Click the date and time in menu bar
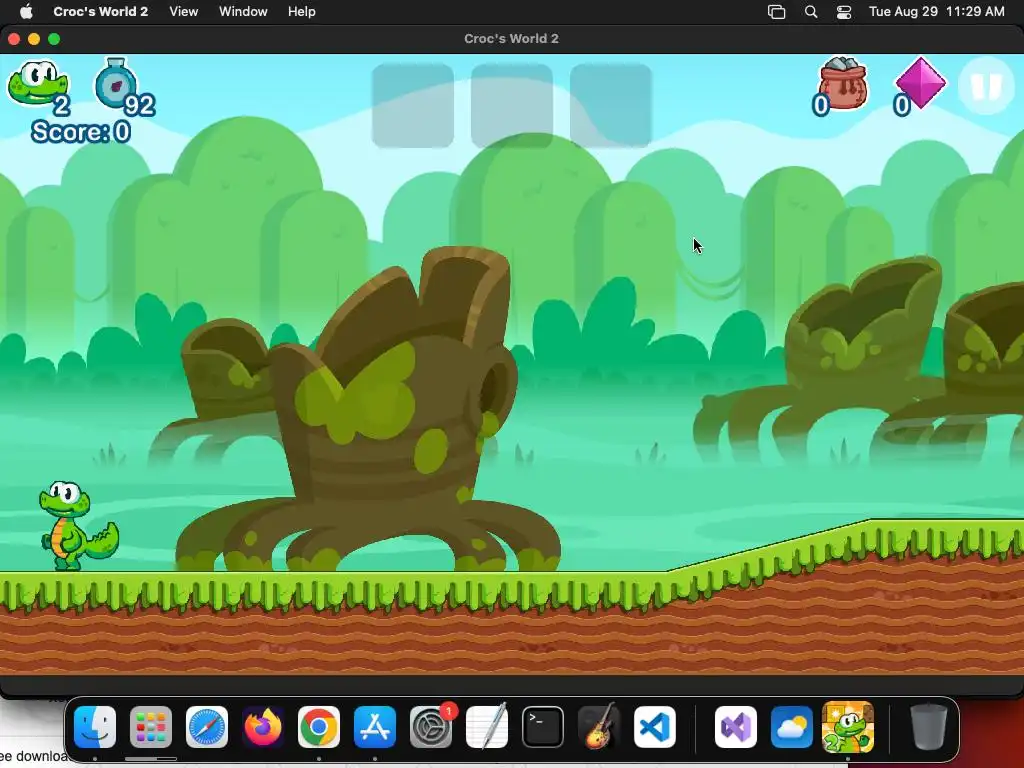 pos(936,11)
